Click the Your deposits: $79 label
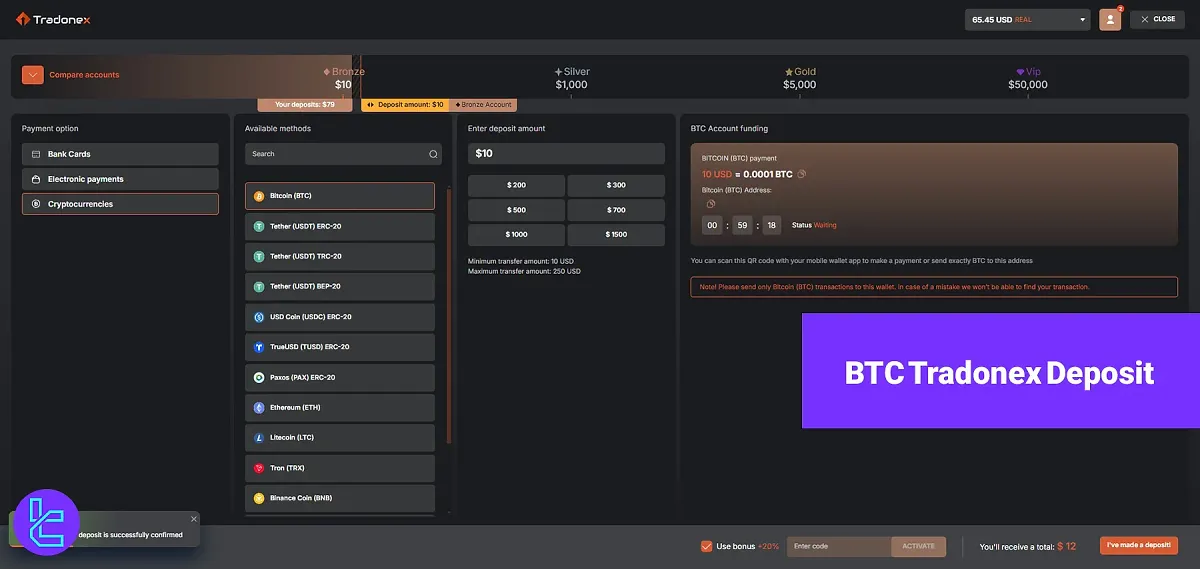Screen dimensions: 1200x569 305,104
